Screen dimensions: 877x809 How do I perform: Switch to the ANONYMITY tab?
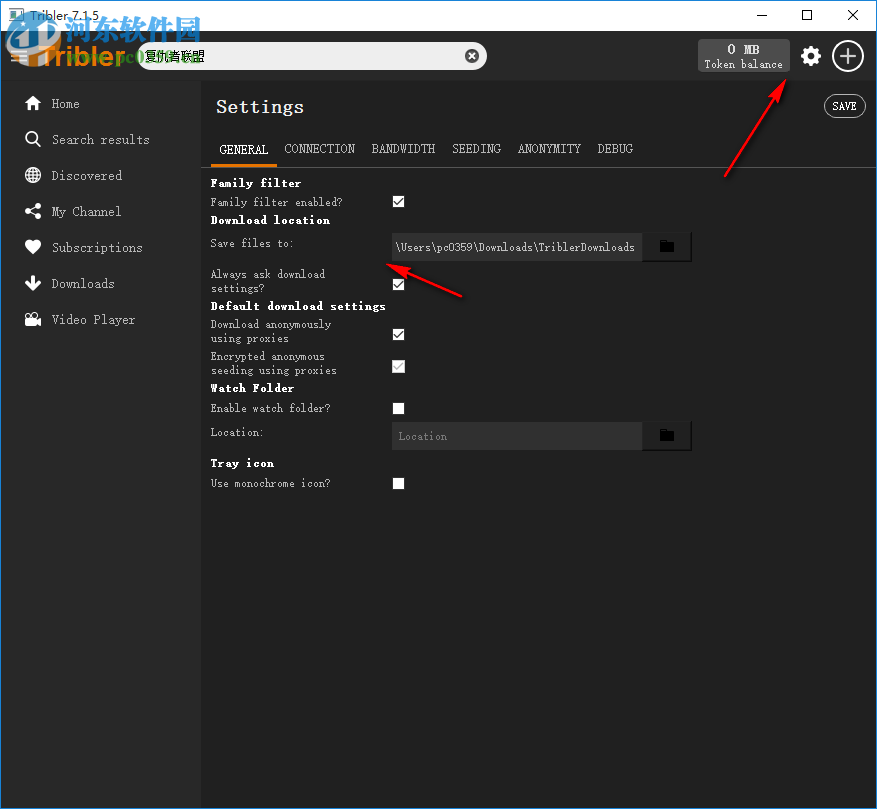(549, 149)
